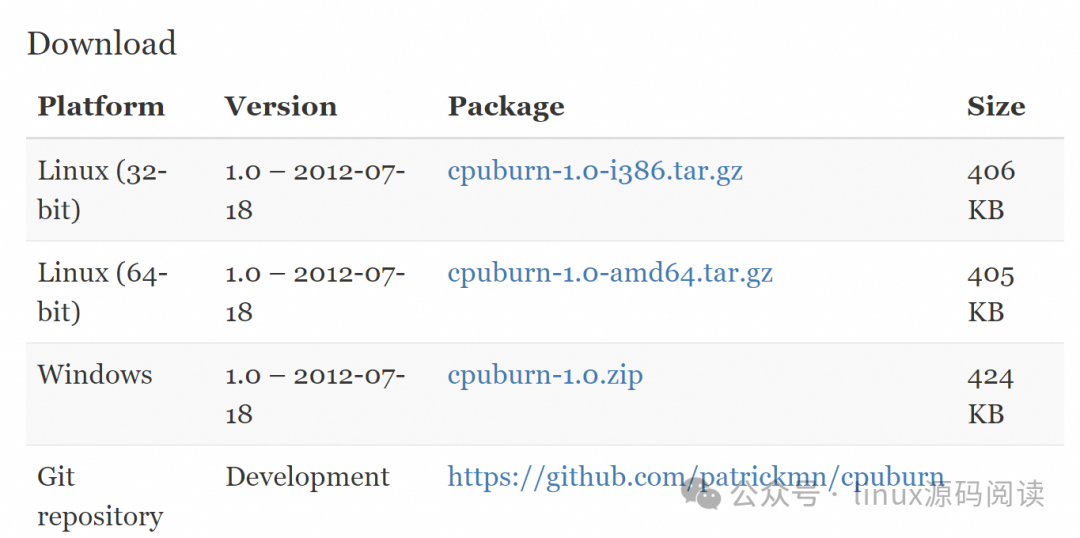Image resolution: width=1080 pixels, height=538 pixels.
Task: Select the Git repository platform cell
Action: pyautogui.click(x=101, y=496)
